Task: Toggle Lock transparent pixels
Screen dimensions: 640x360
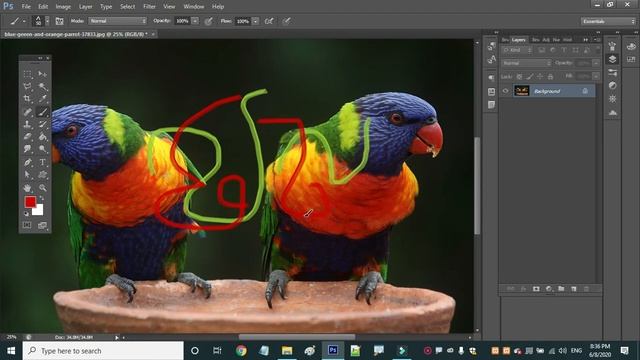Action: click(x=519, y=76)
